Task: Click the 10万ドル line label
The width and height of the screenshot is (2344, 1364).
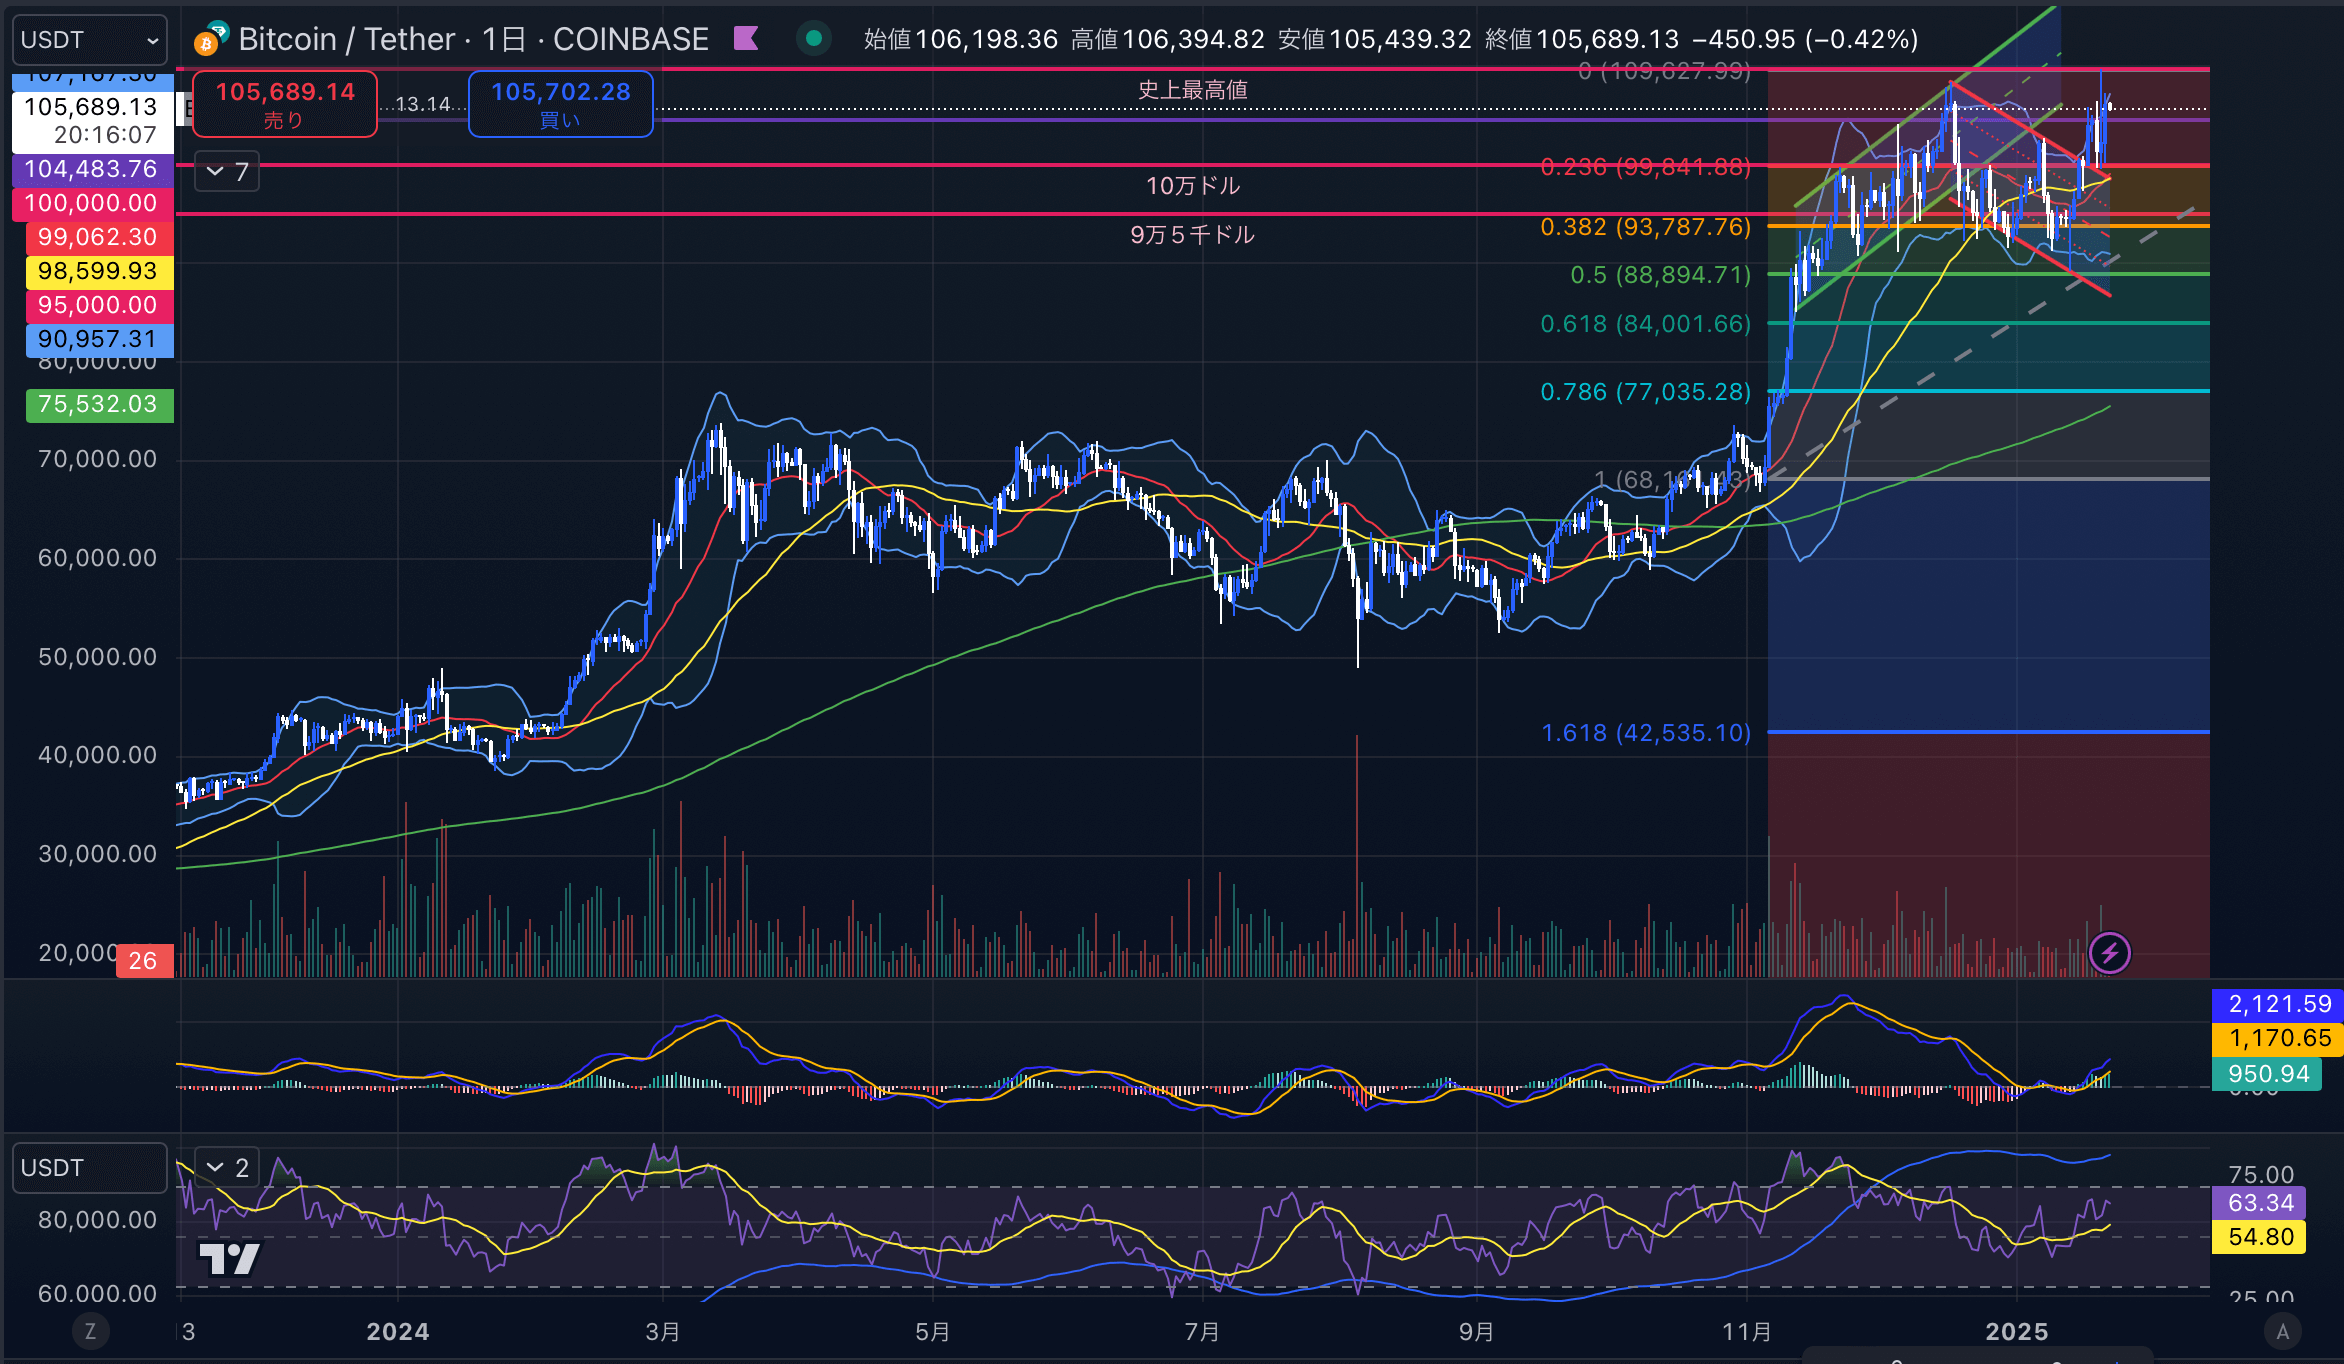Action: click(x=1192, y=186)
